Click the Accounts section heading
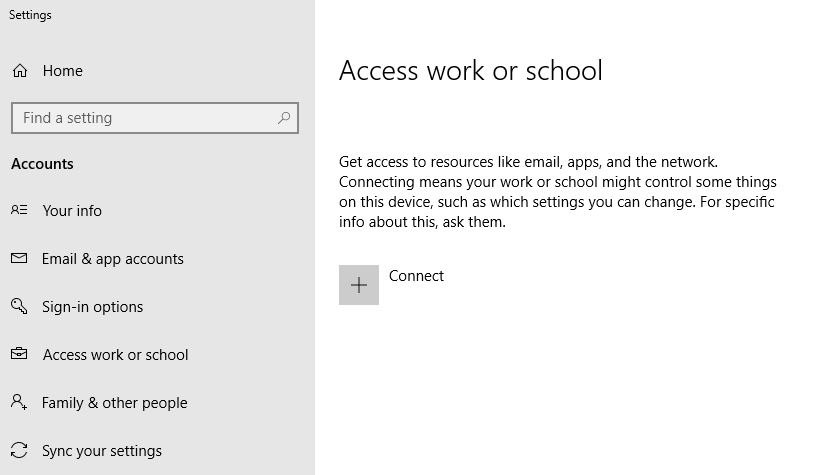Screen dimensions: 813x475 click(x=43, y=164)
